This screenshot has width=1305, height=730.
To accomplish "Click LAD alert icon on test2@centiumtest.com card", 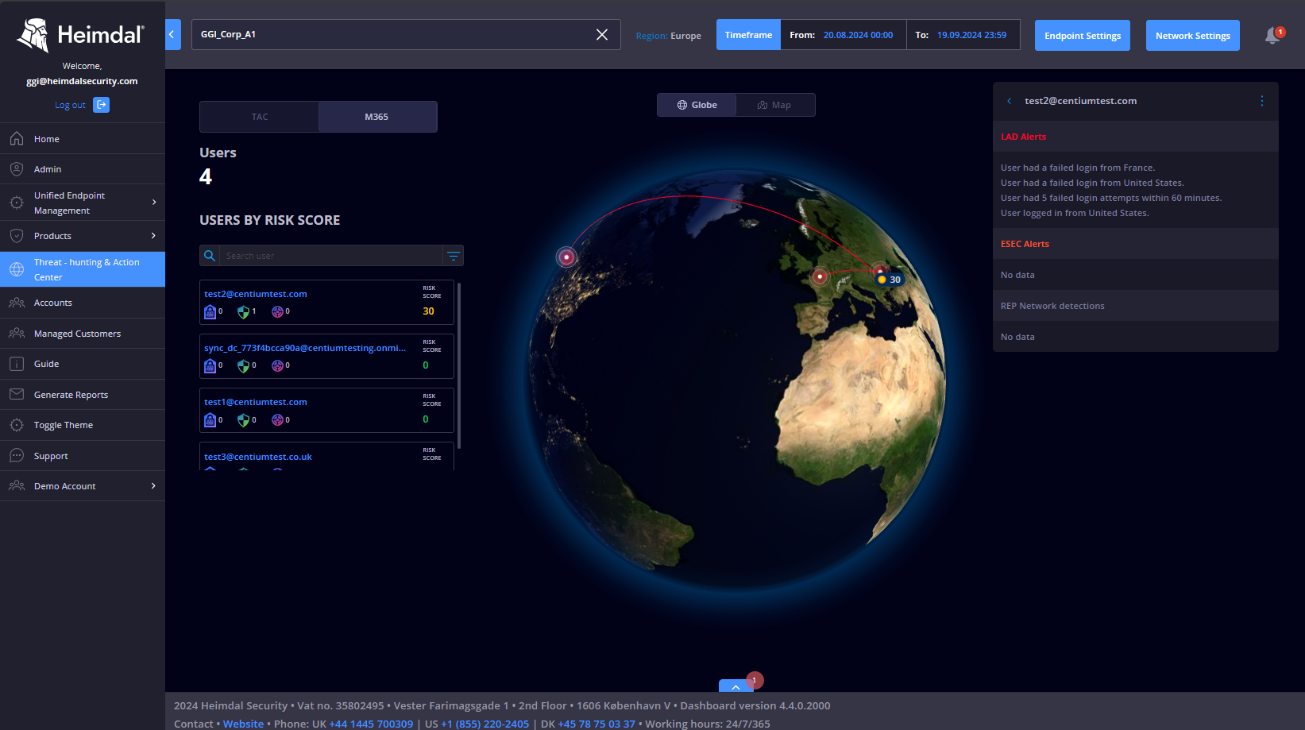I will point(210,312).
